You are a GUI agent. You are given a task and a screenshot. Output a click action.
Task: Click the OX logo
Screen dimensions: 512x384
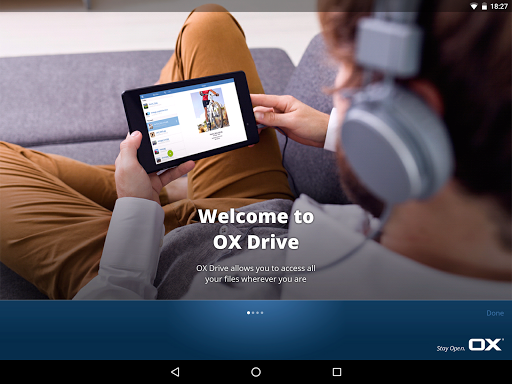click(486, 345)
